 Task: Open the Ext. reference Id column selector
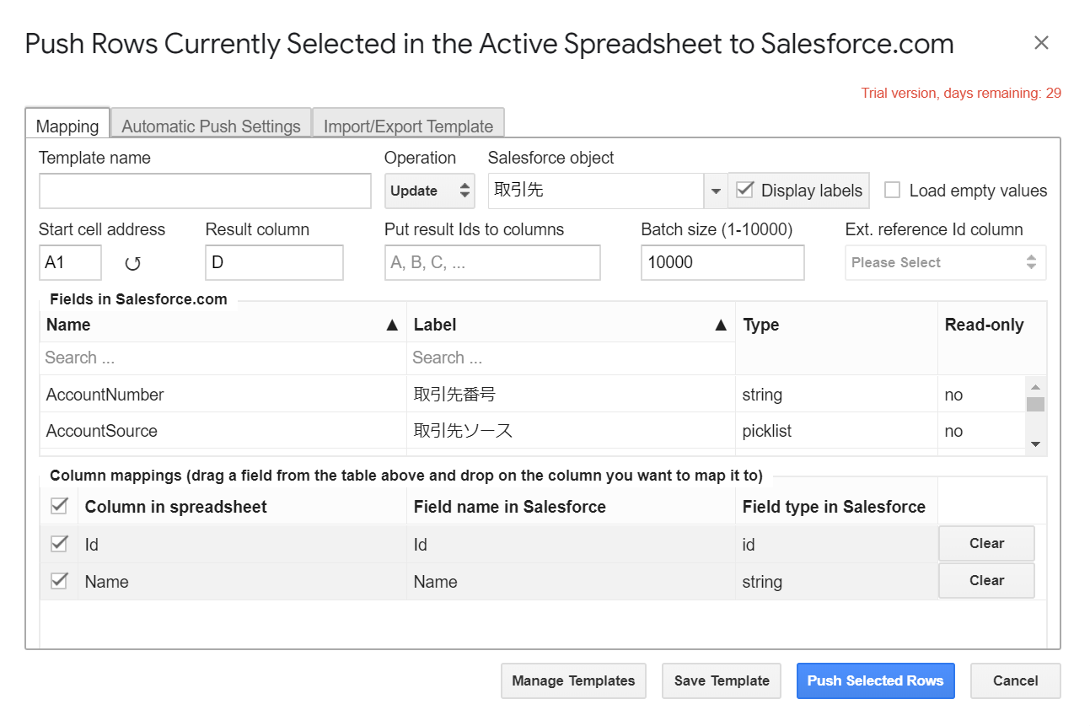point(945,262)
